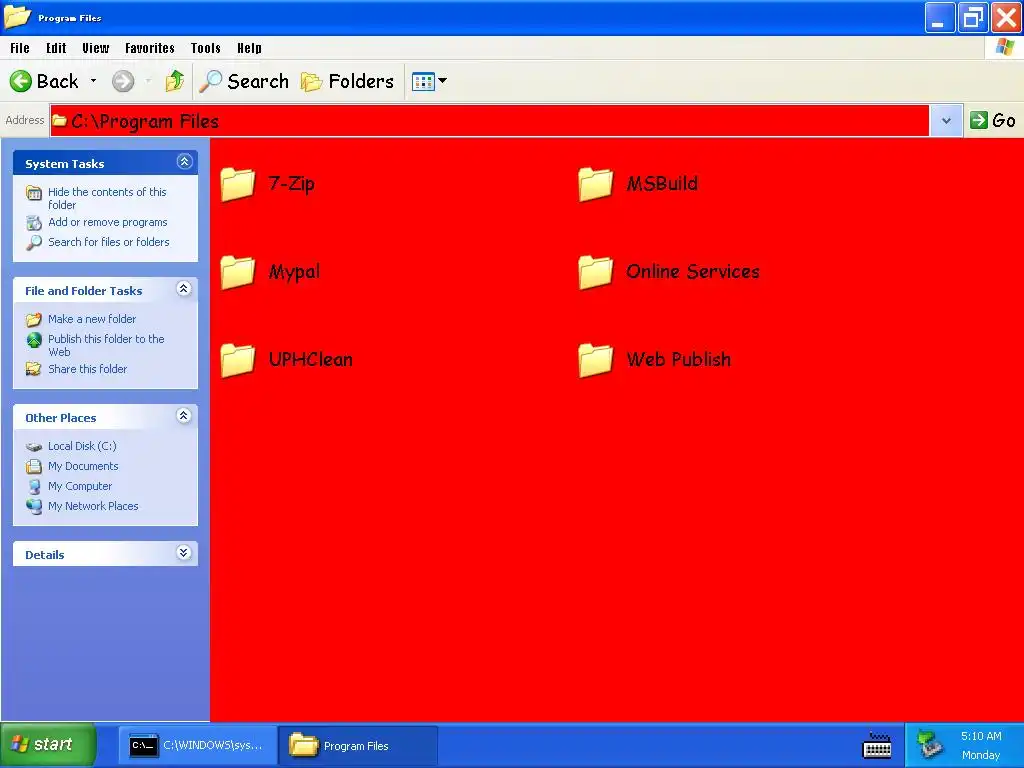Click Publish this folder to the Web
This screenshot has width=1024, height=768.
[x=106, y=345]
